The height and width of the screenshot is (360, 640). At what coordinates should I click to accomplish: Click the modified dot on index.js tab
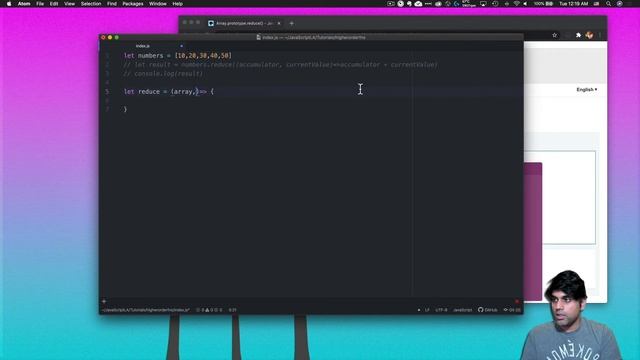[x=181, y=46]
